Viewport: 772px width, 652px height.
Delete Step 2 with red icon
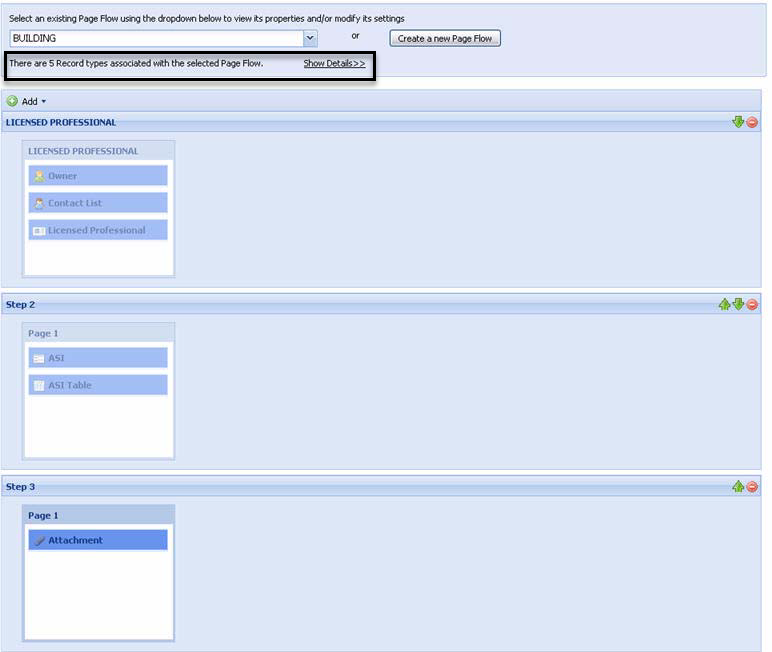(x=752, y=304)
